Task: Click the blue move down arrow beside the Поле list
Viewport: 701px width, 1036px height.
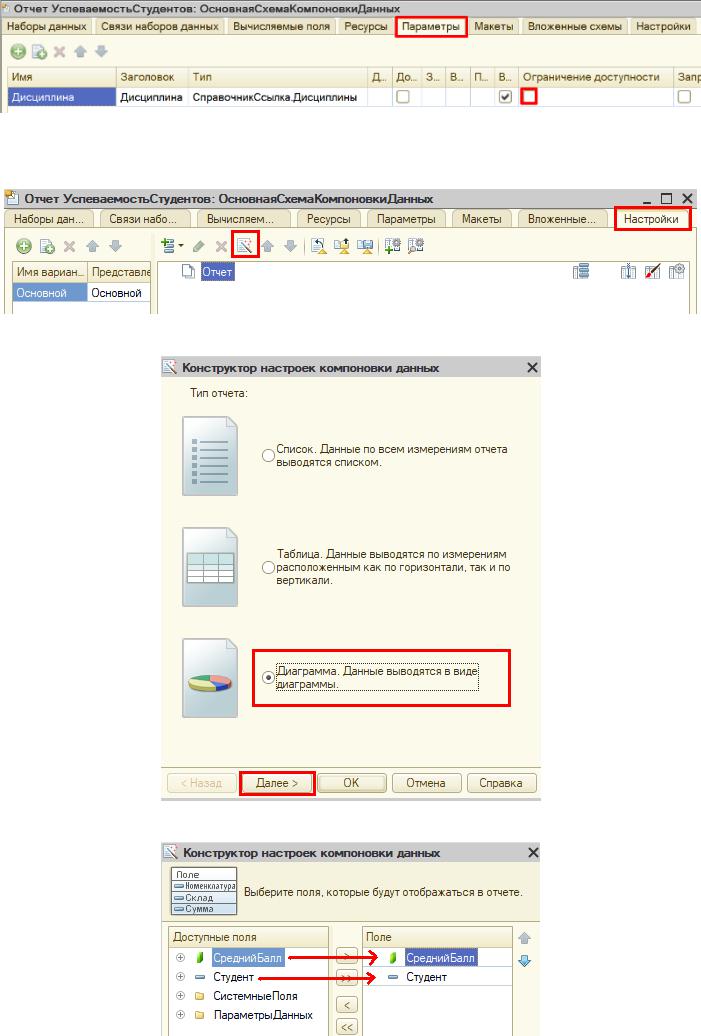Action: [x=524, y=961]
